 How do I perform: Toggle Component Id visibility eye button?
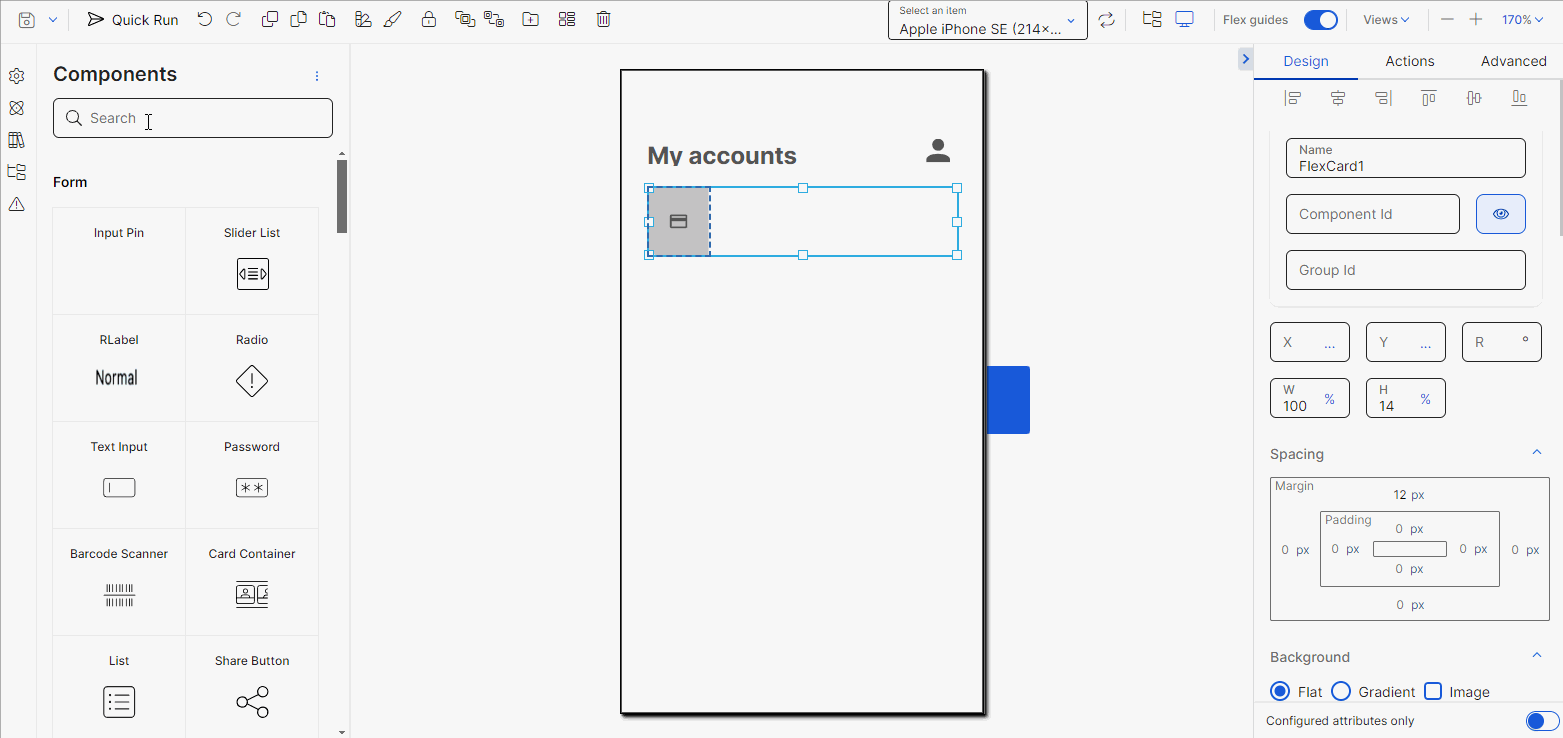tap(1501, 213)
